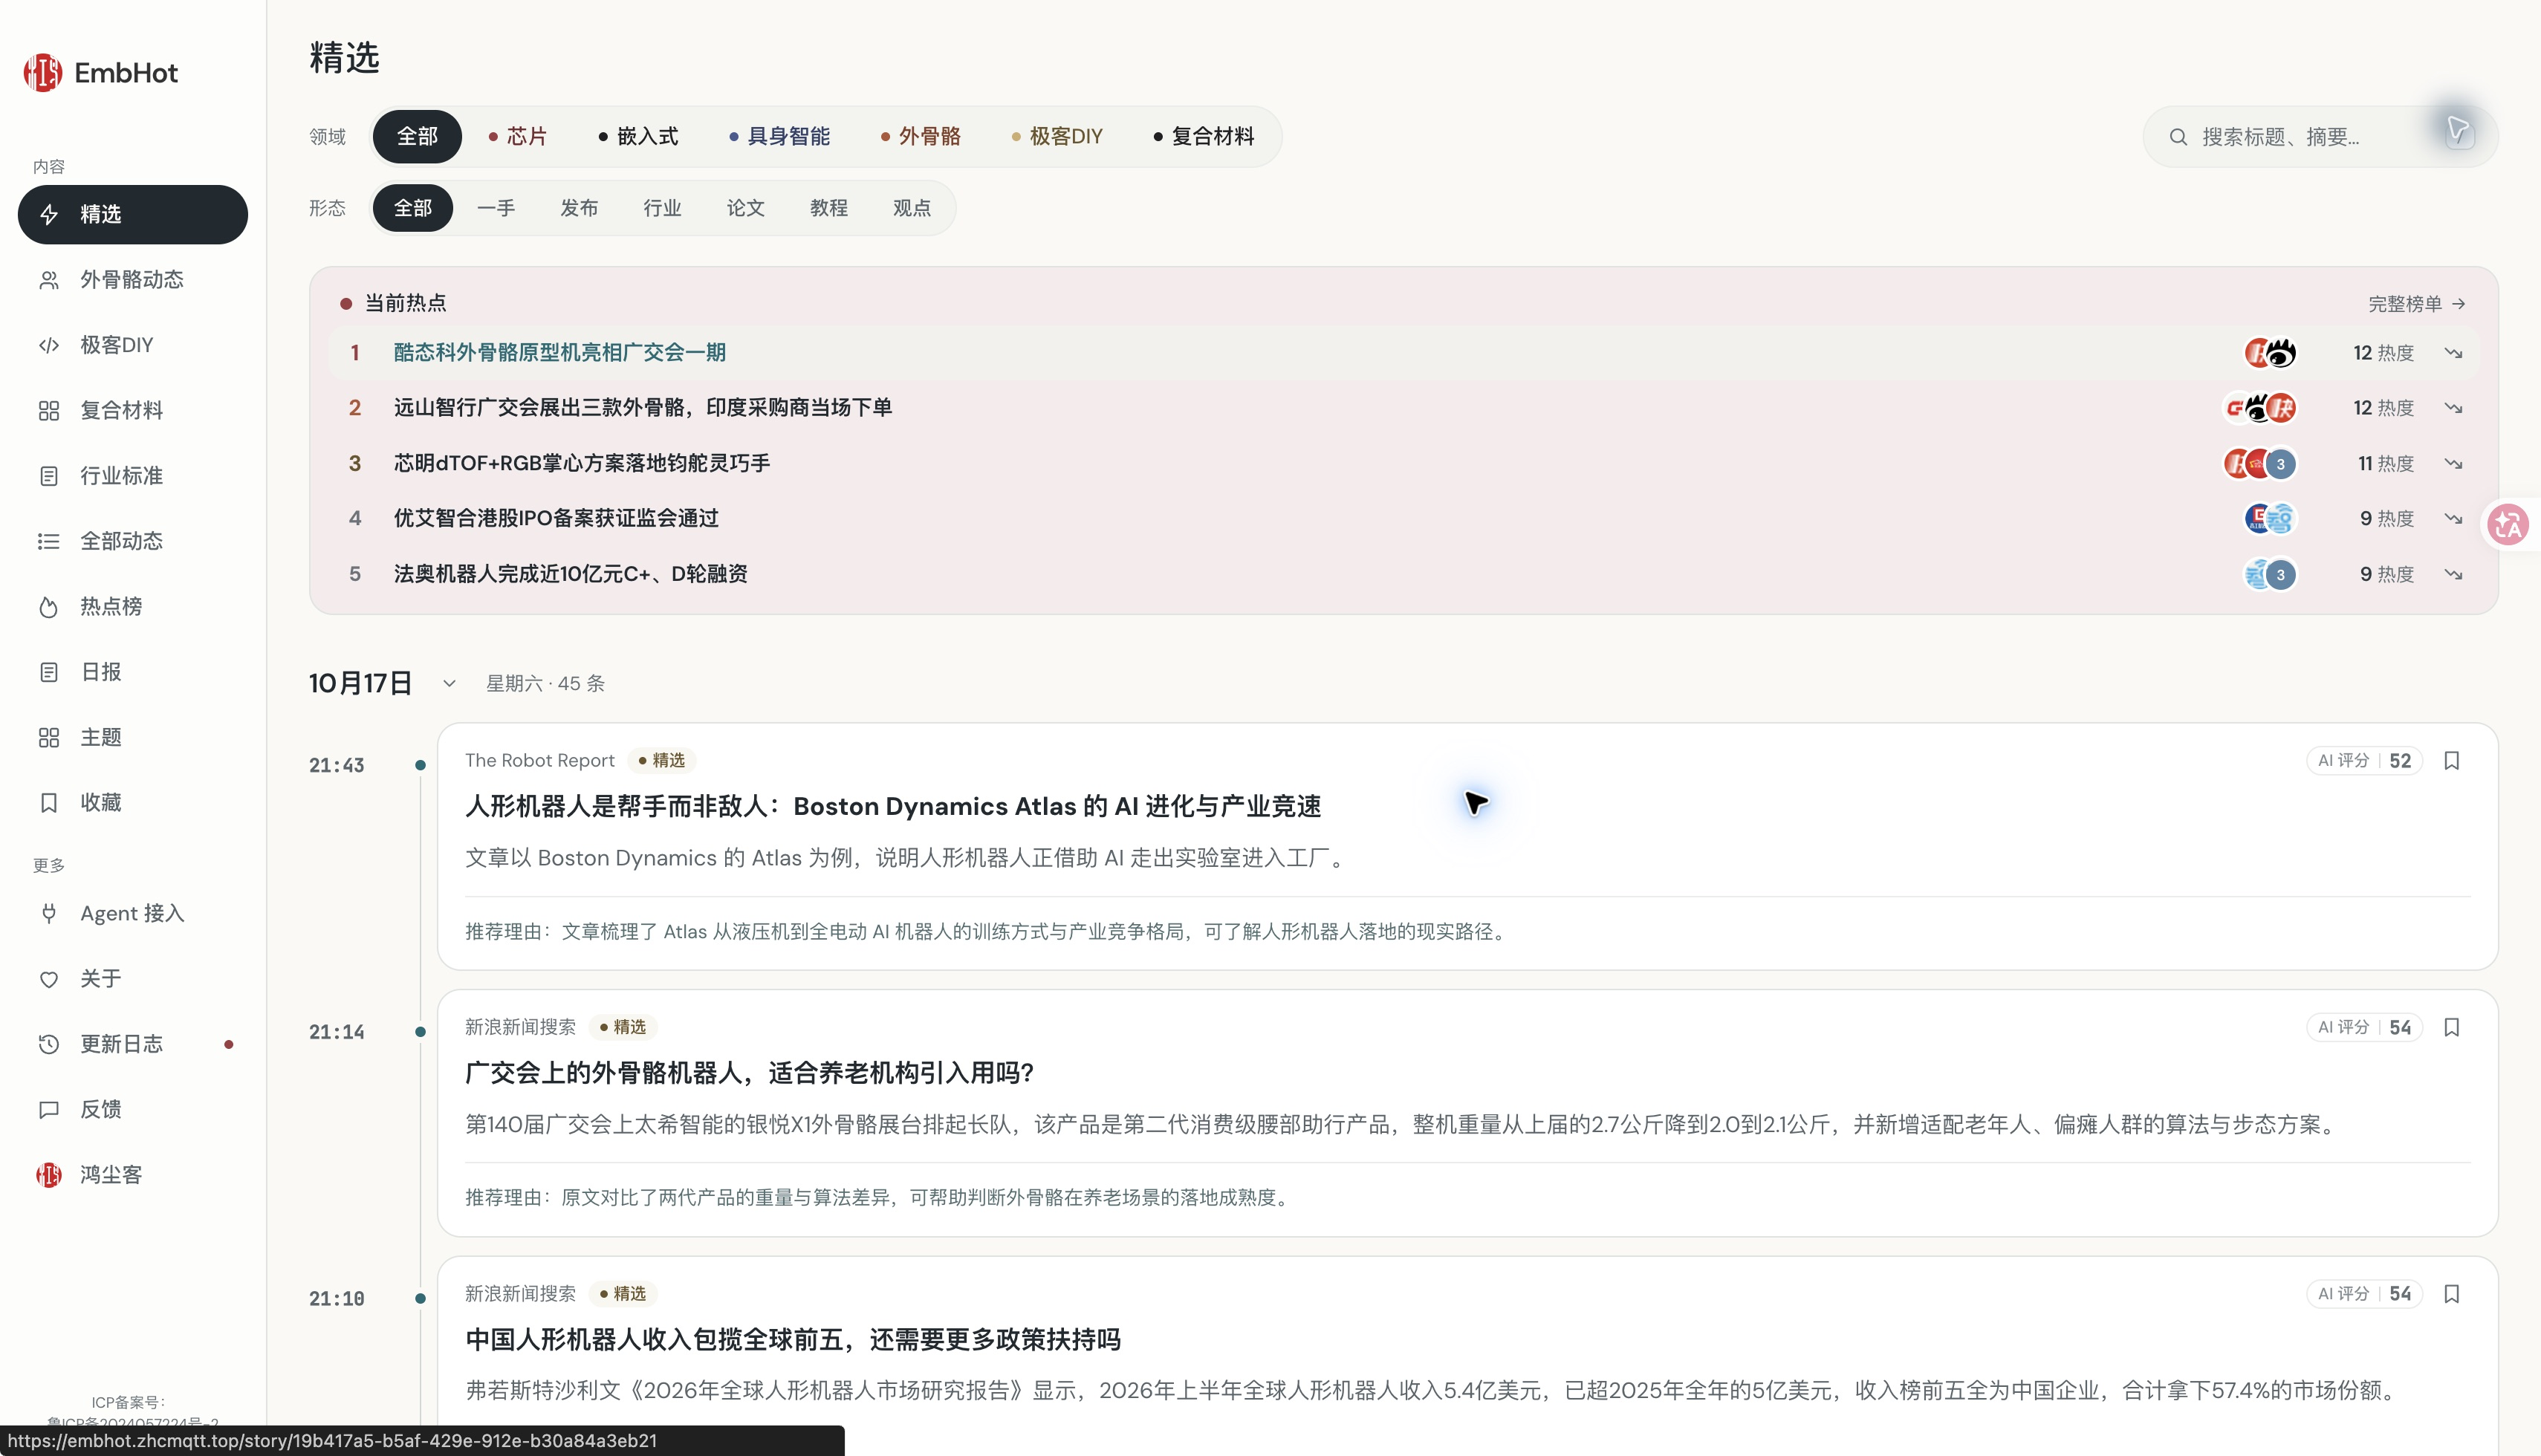The height and width of the screenshot is (1456, 2541).
Task: Open 外骨骼动态 in the sidebar
Action: coord(132,279)
